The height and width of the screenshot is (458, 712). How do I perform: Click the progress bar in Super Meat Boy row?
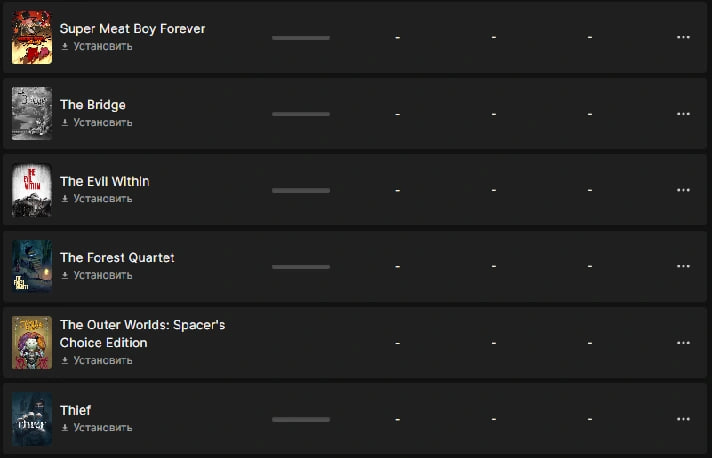301,38
